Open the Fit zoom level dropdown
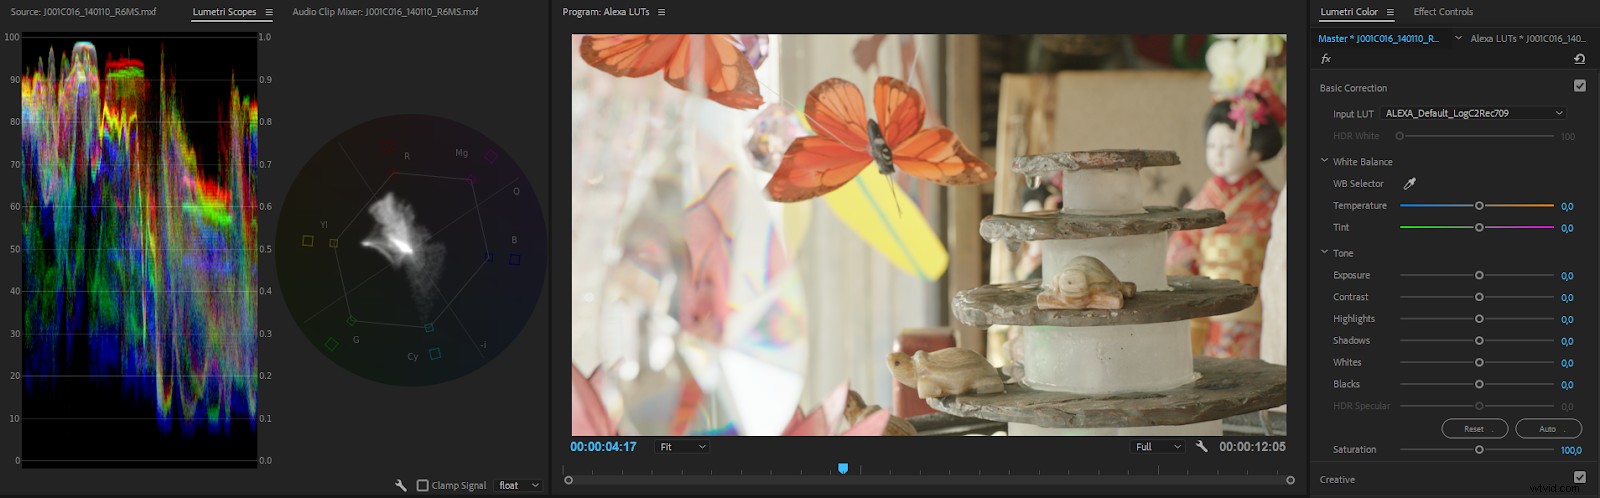 coord(682,446)
